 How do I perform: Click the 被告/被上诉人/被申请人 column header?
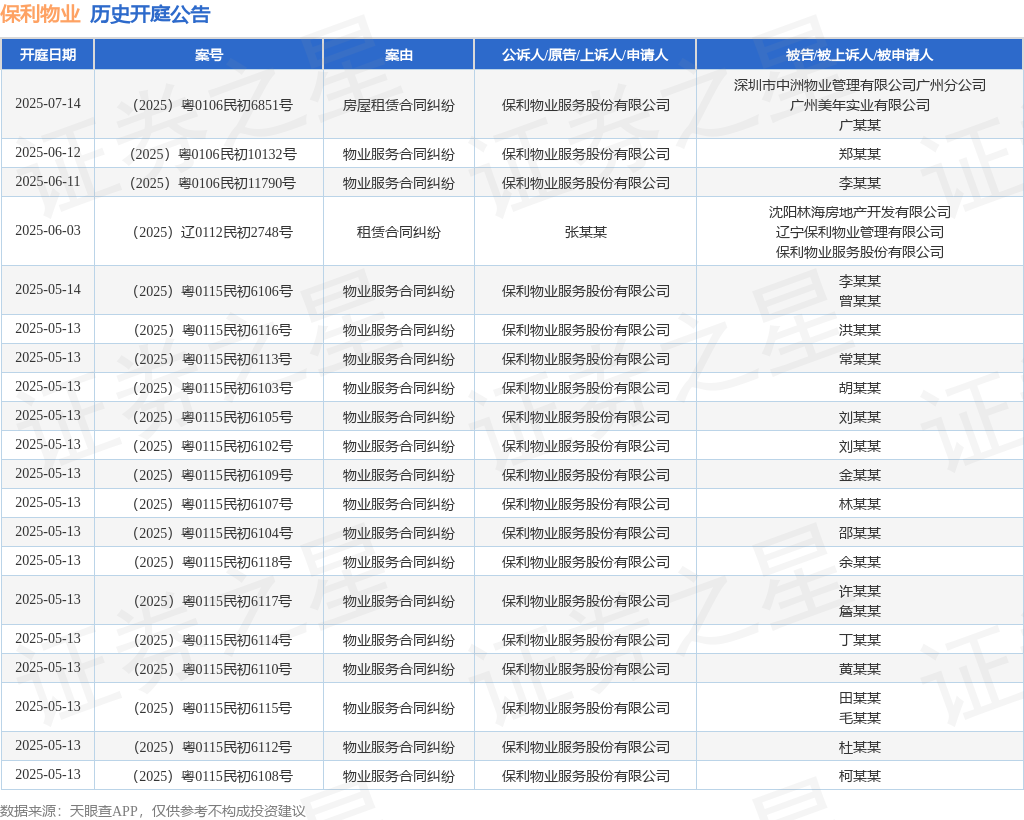tap(859, 55)
